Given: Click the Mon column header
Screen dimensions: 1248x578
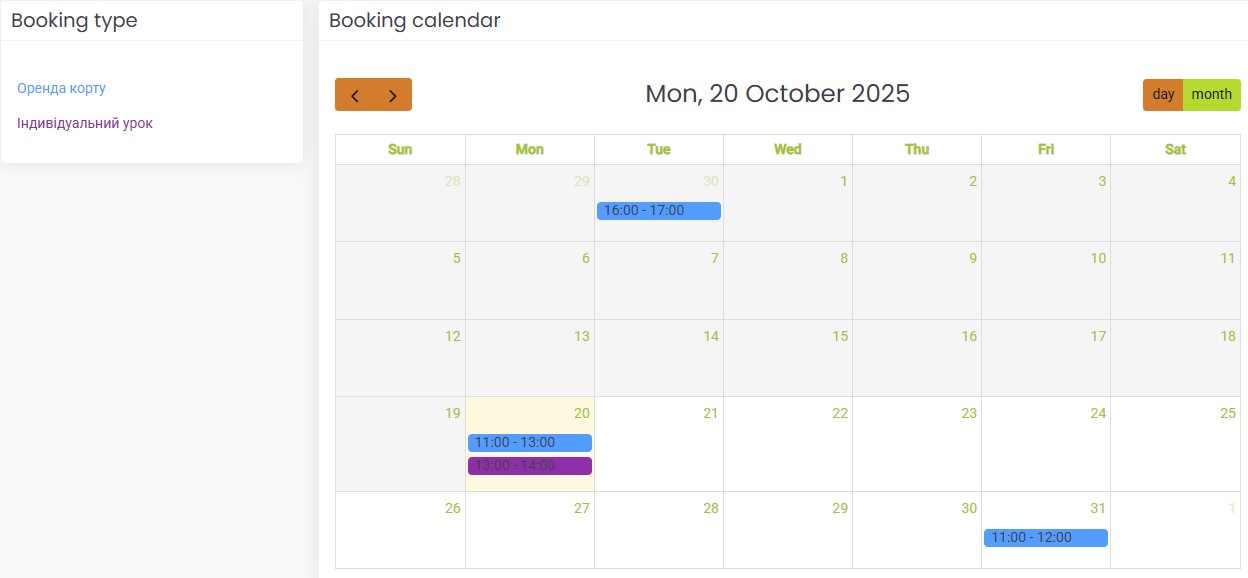Looking at the screenshot, I should (x=529, y=149).
